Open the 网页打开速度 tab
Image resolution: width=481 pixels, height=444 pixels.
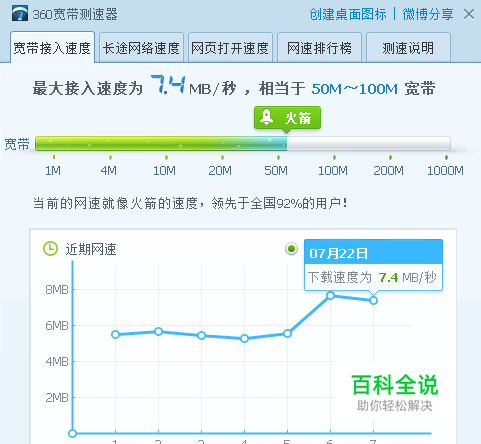coord(230,48)
